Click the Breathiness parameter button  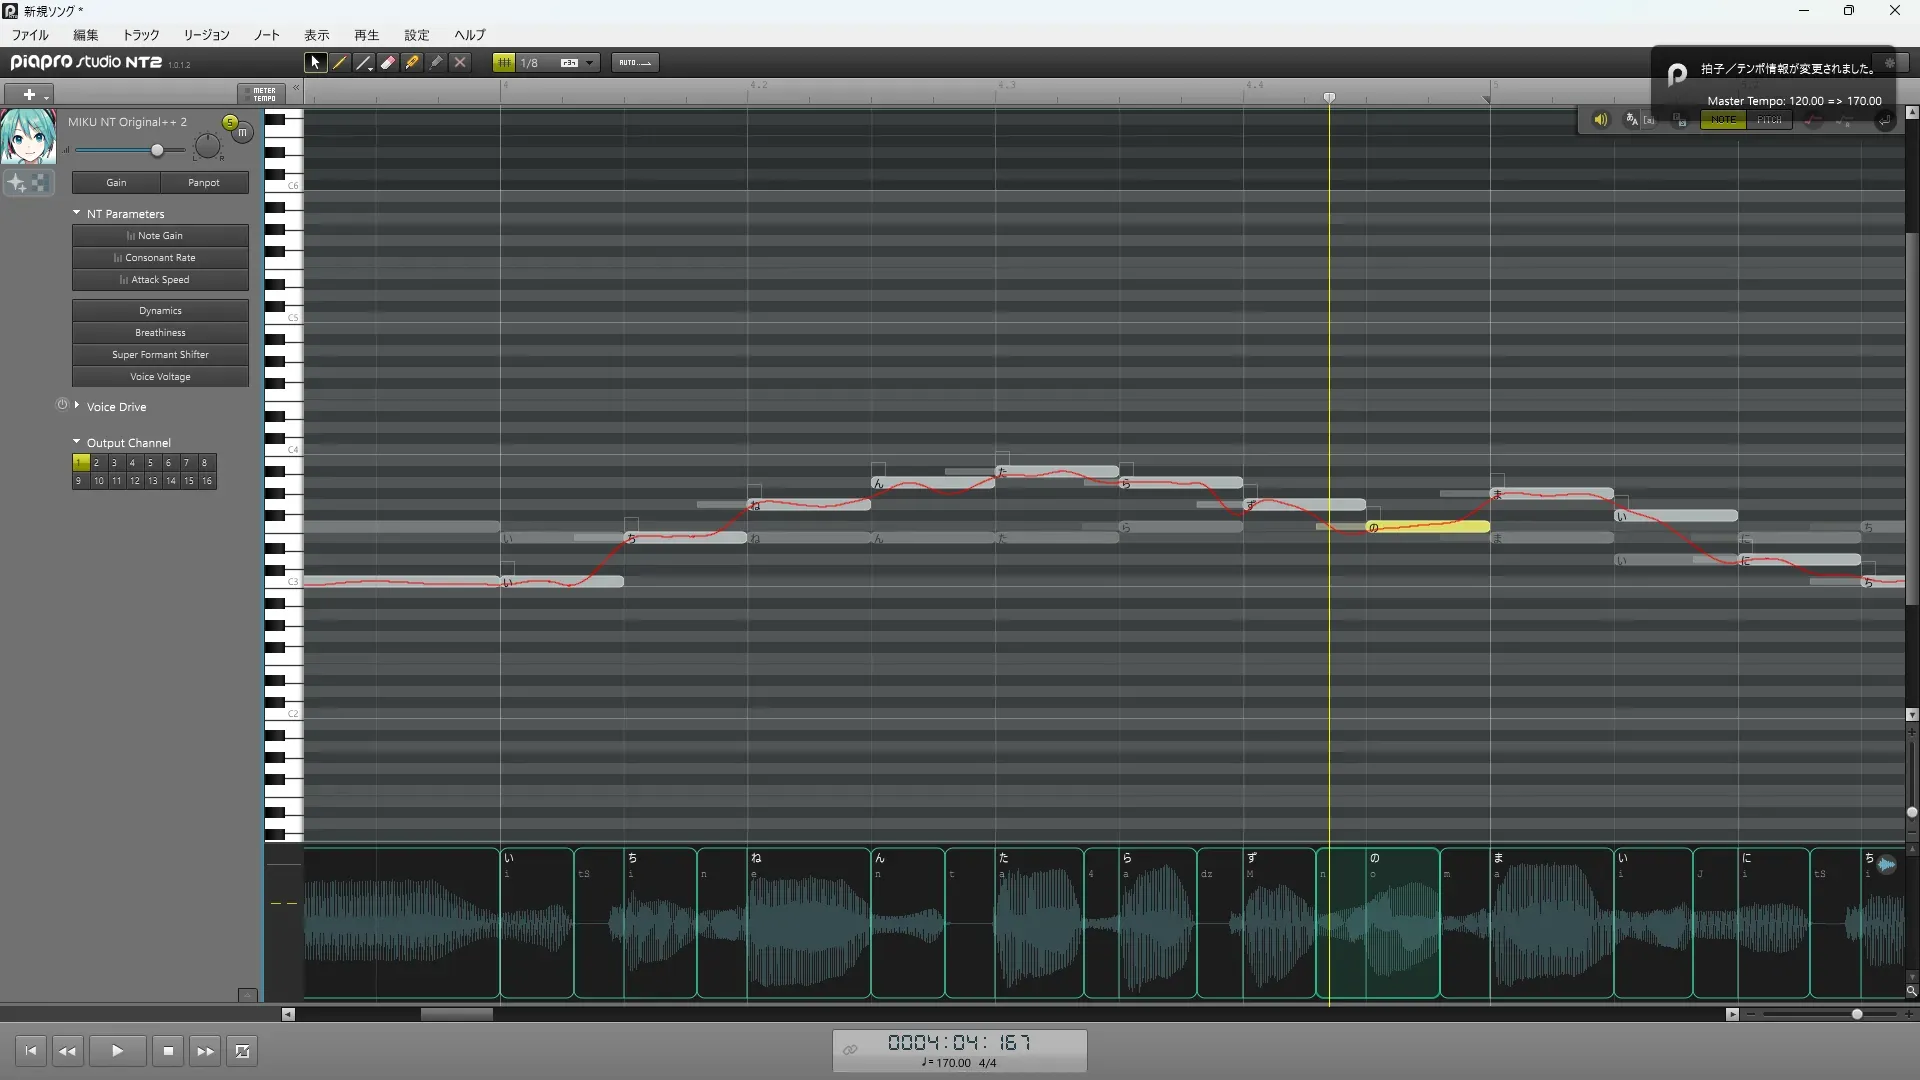[x=160, y=332]
